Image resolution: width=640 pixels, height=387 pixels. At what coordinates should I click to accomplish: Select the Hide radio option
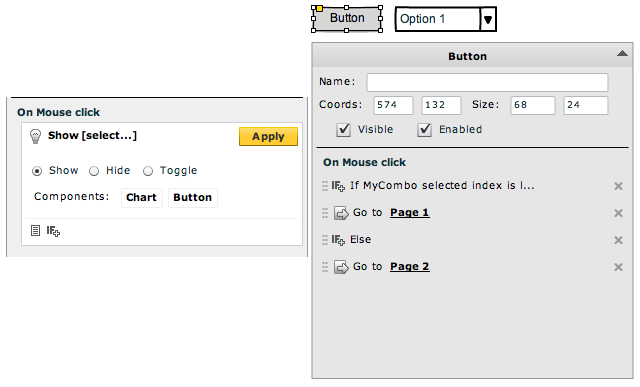tap(94, 171)
